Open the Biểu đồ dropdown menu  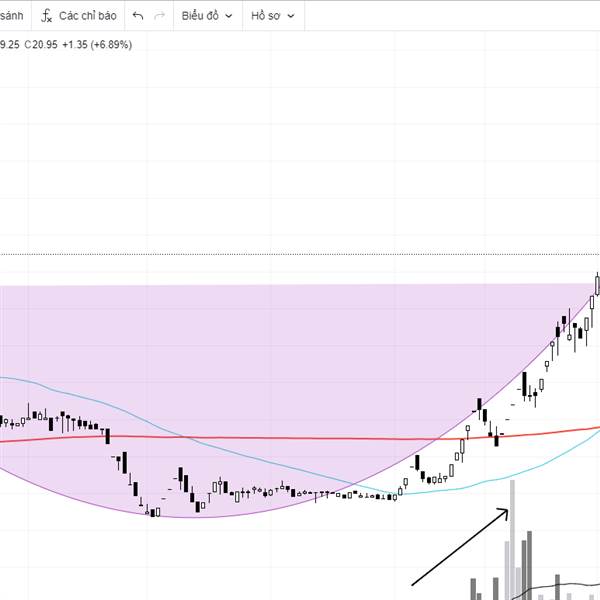pyautogui.click(x=207, y=16)
